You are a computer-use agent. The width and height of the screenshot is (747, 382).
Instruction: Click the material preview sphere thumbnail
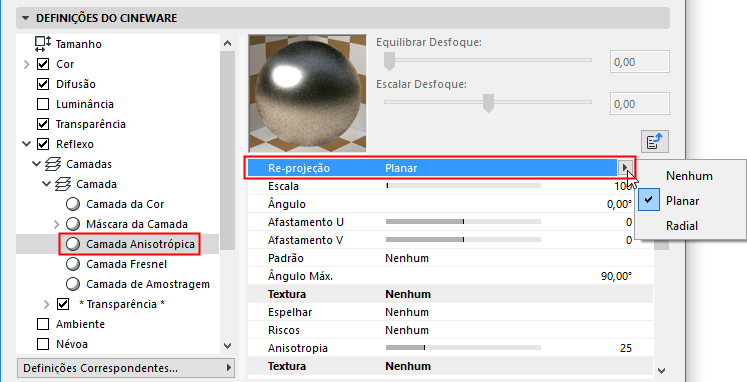click(307, 93)
